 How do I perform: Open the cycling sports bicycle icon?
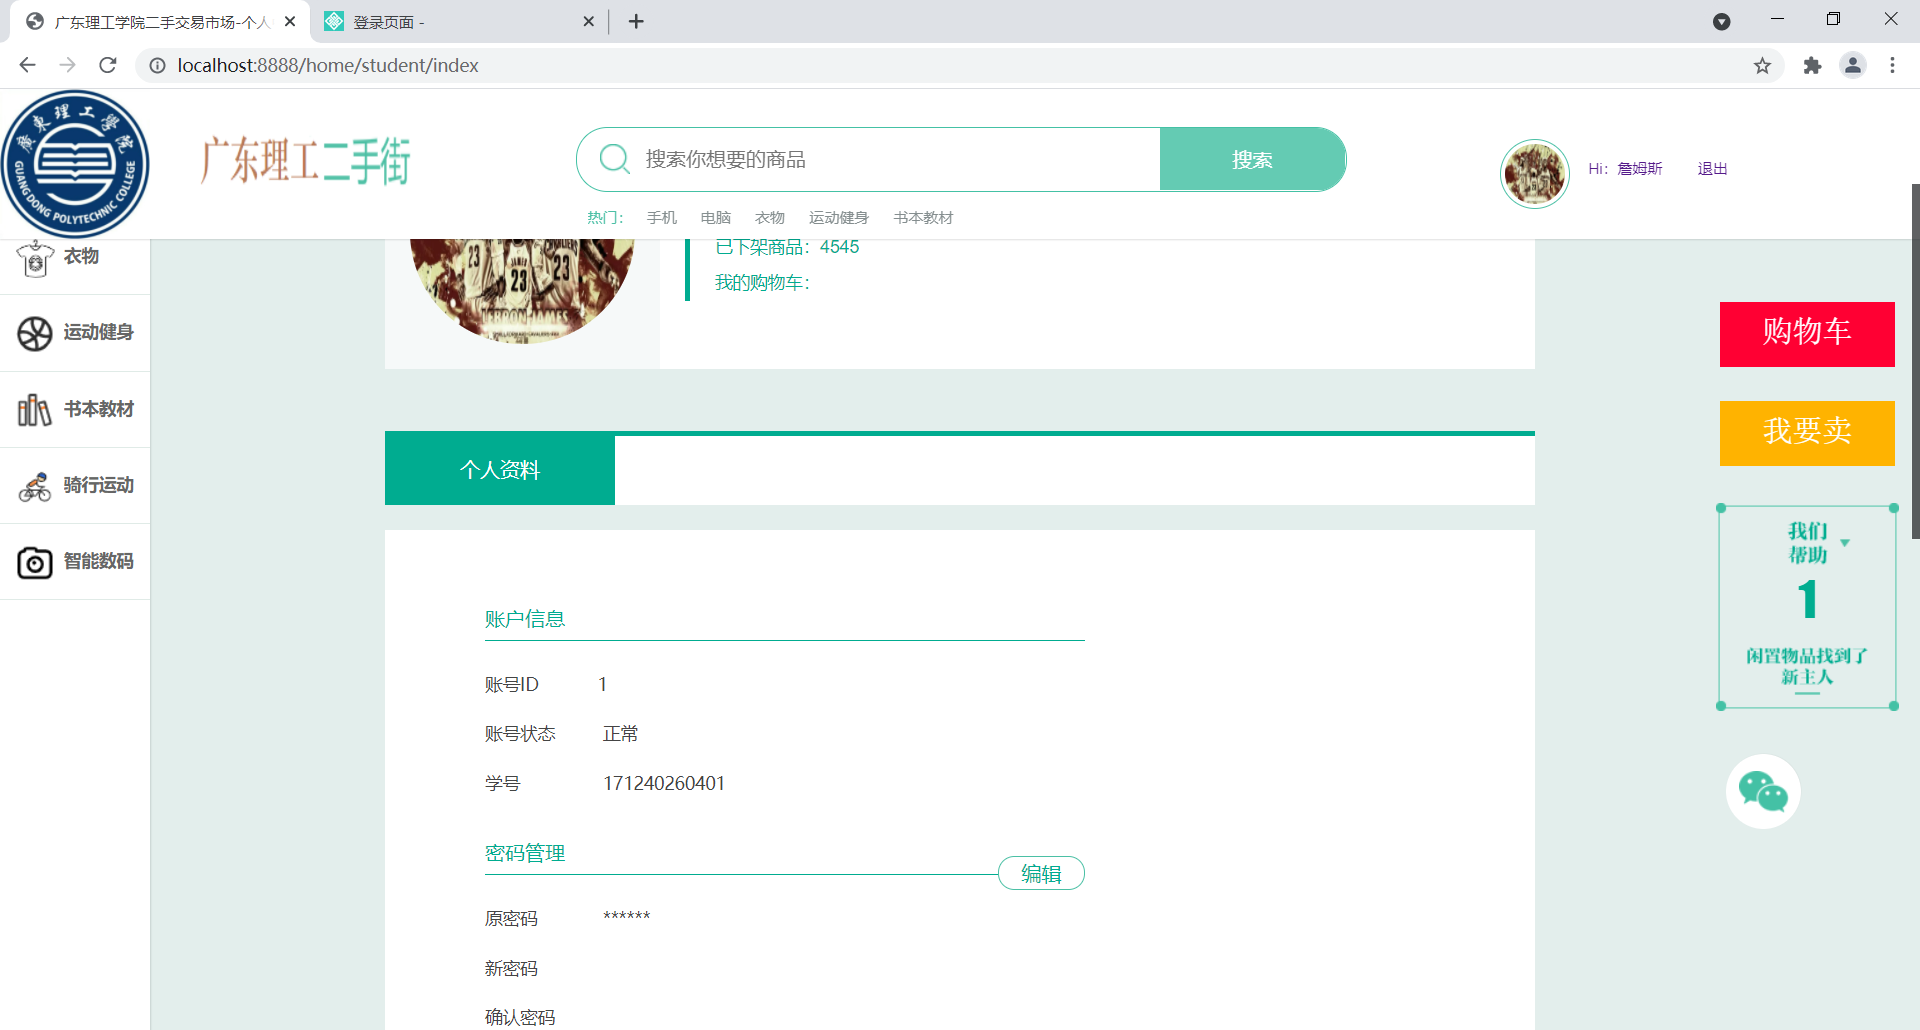(x=35, y=486)
